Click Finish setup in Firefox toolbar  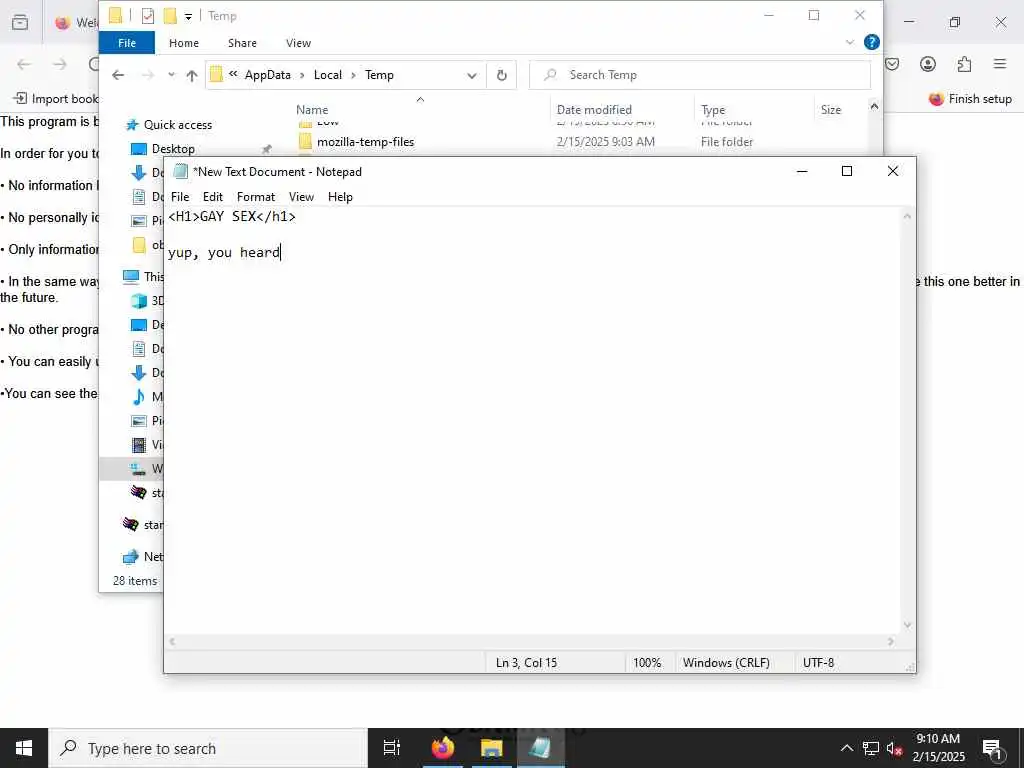click(x=970, y=99)
